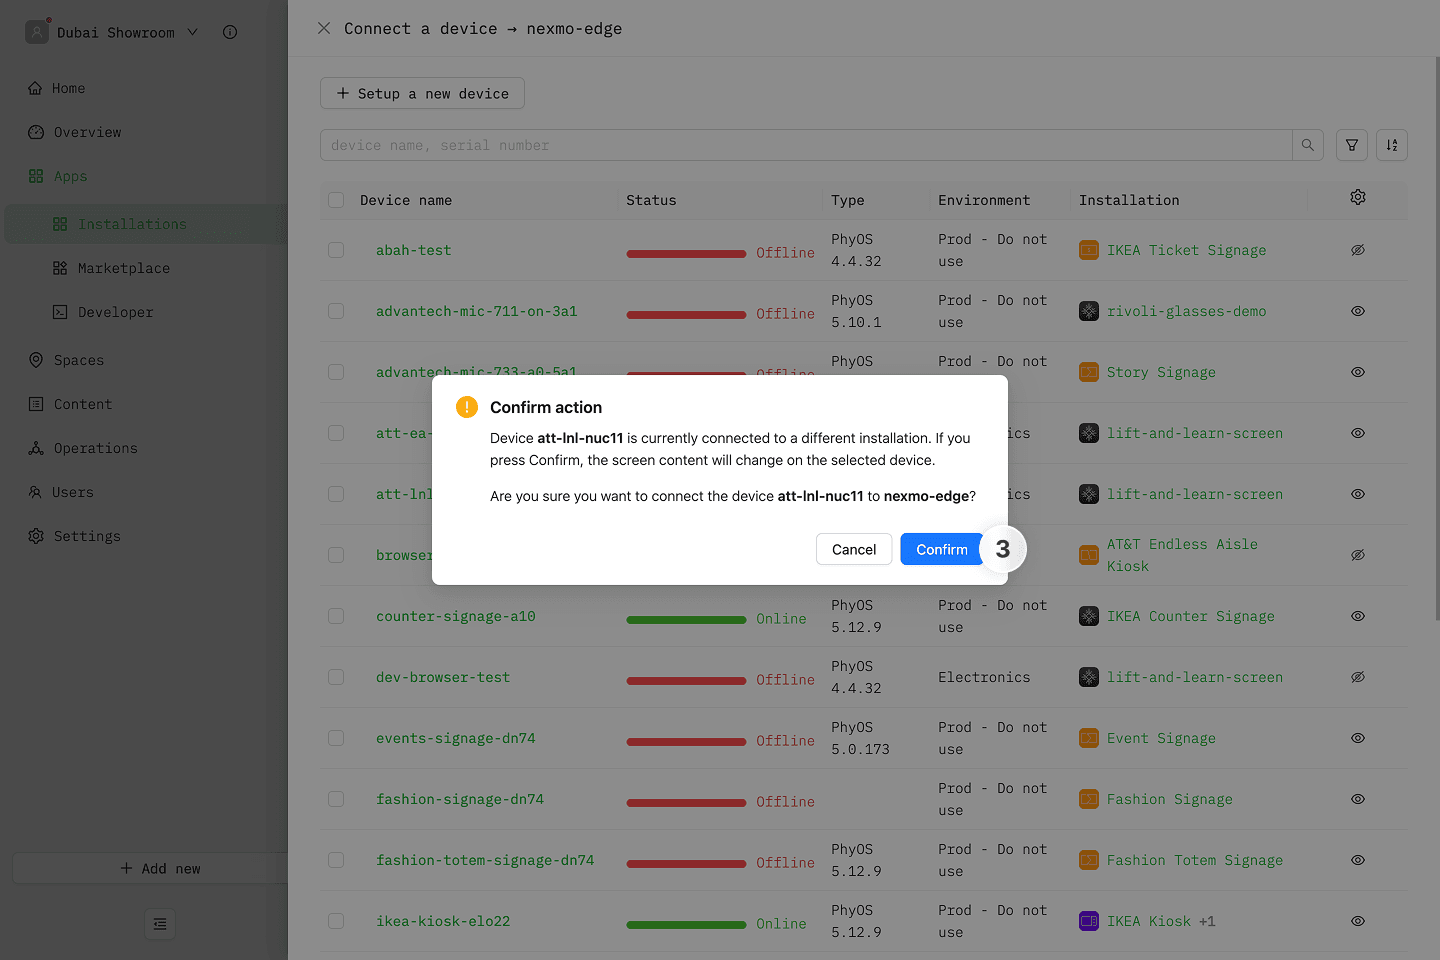Focus the device name search field

pyautogui.click(x=806, y=145)
